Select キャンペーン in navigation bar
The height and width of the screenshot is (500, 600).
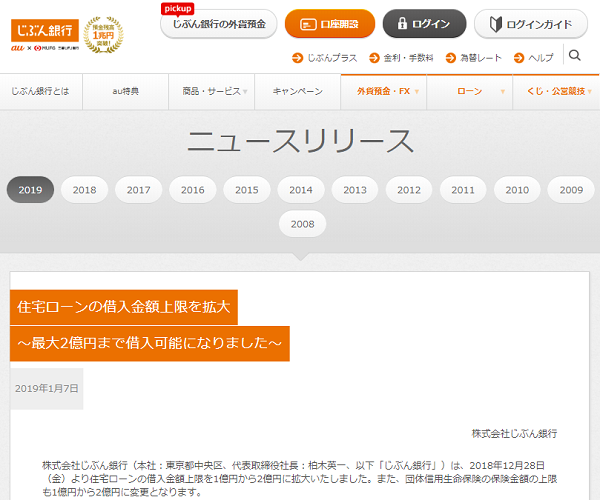pos(298,91)
